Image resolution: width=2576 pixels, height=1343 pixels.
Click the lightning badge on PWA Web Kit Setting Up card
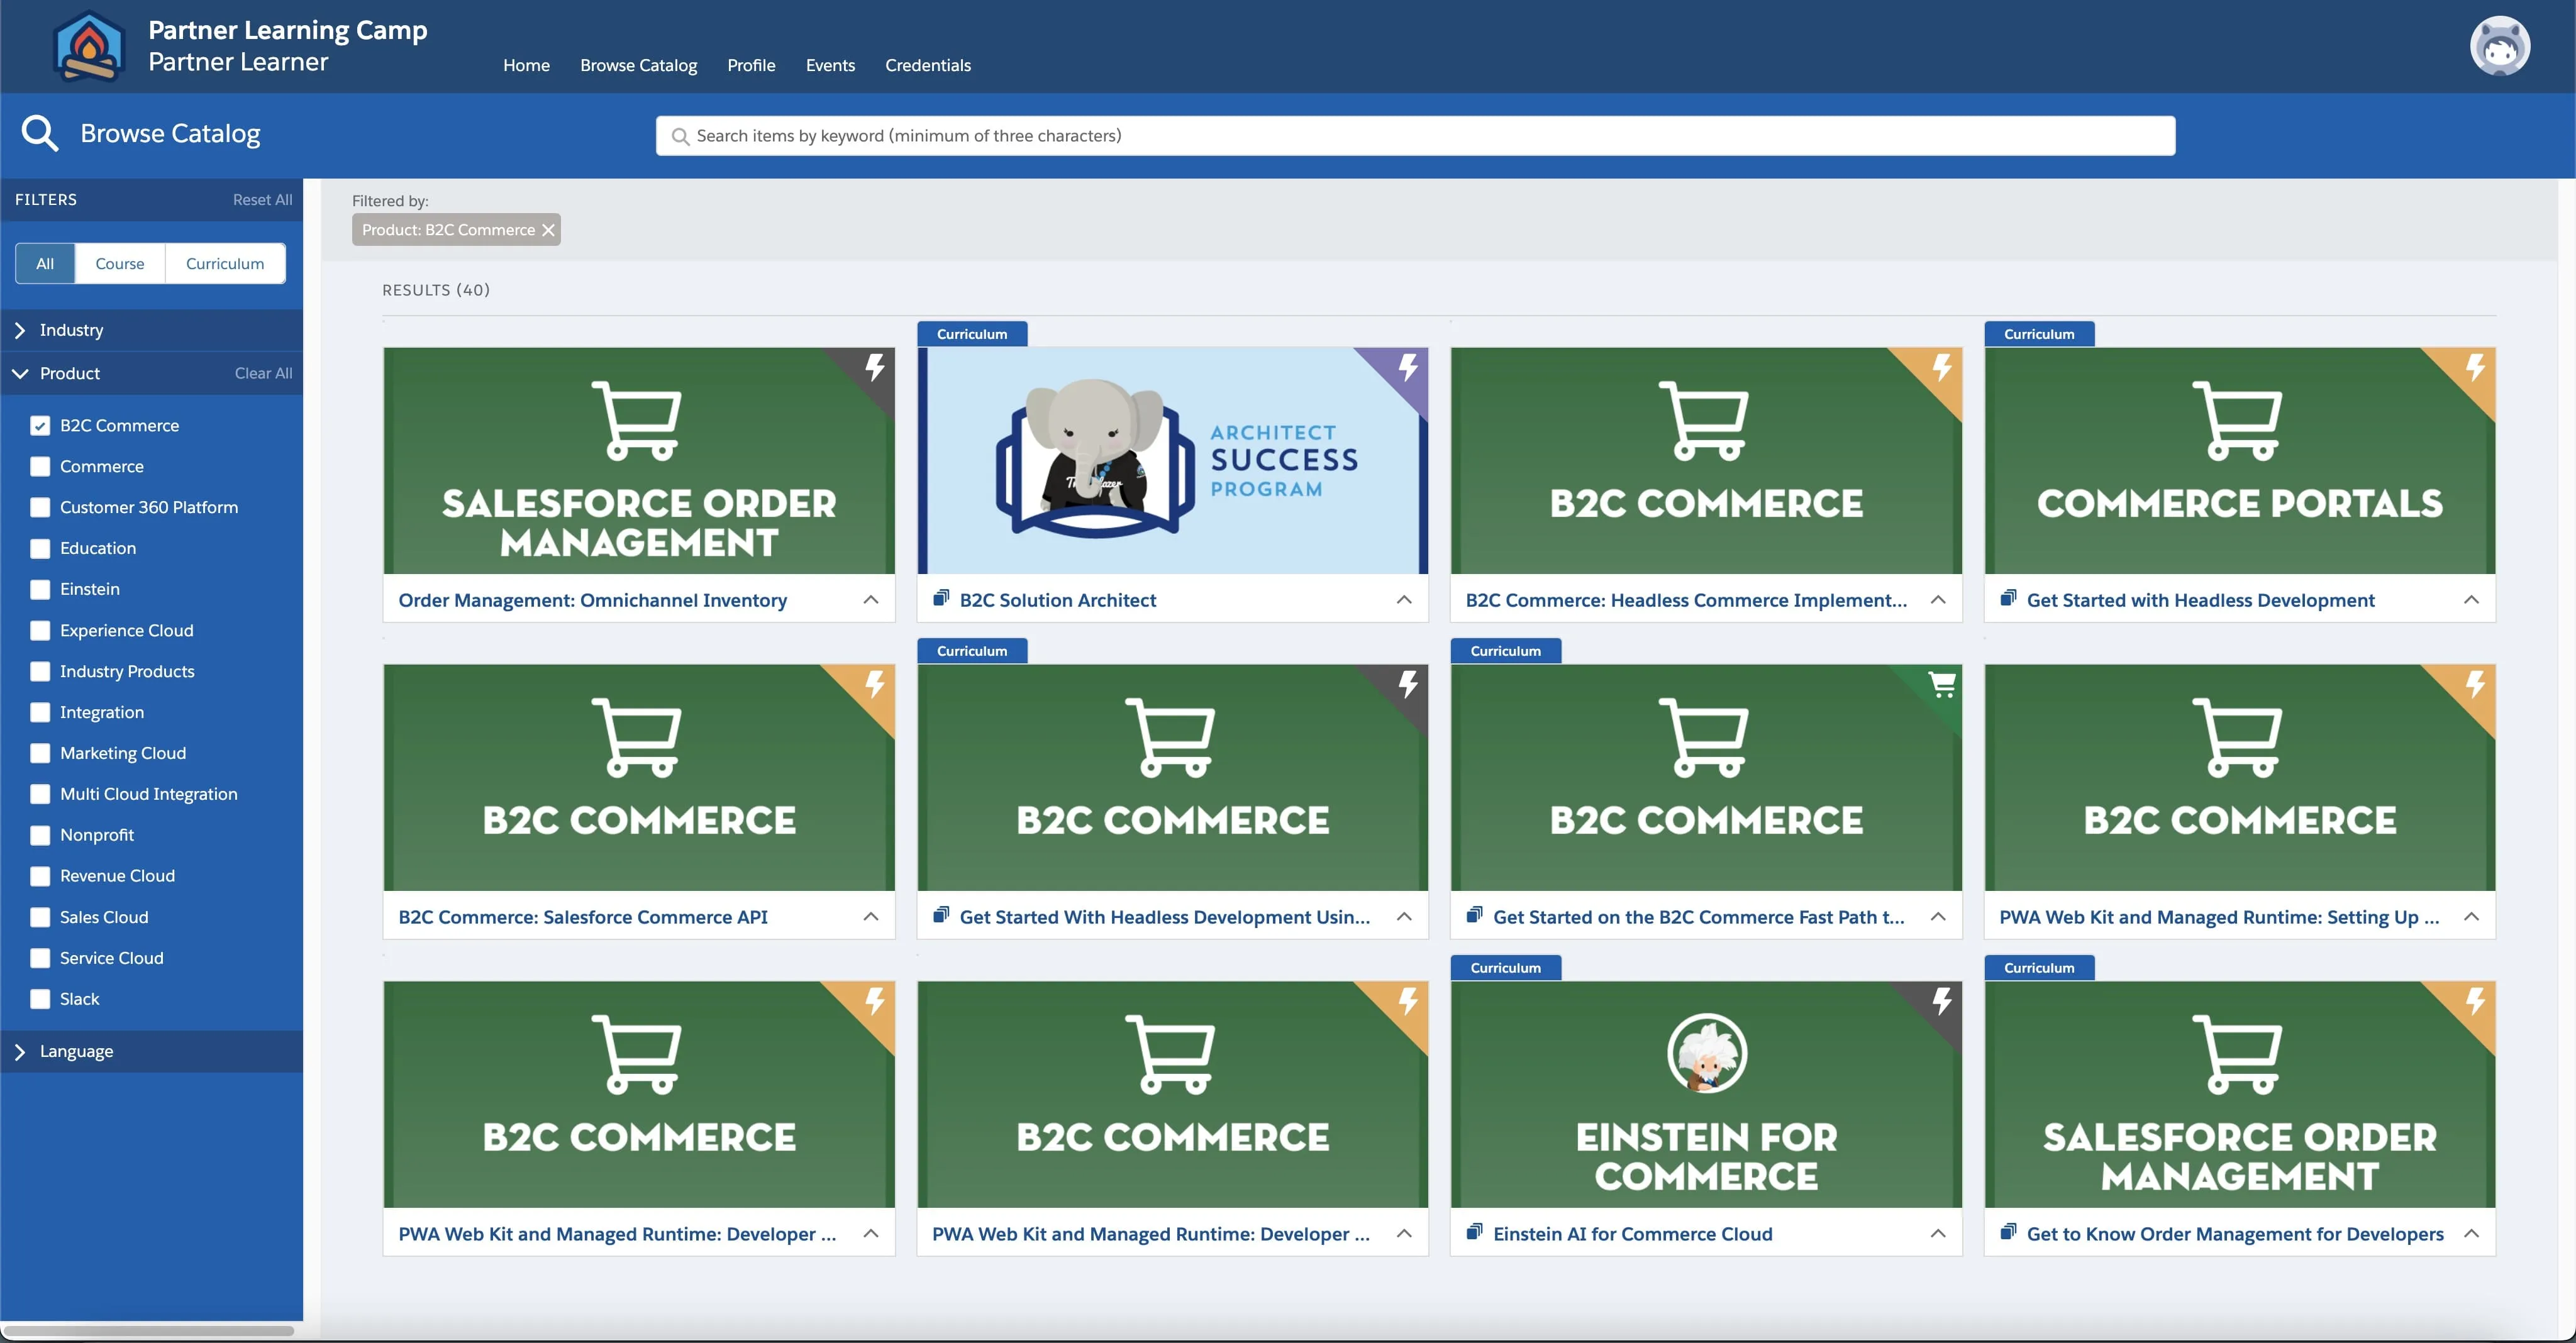point(2476,684)
